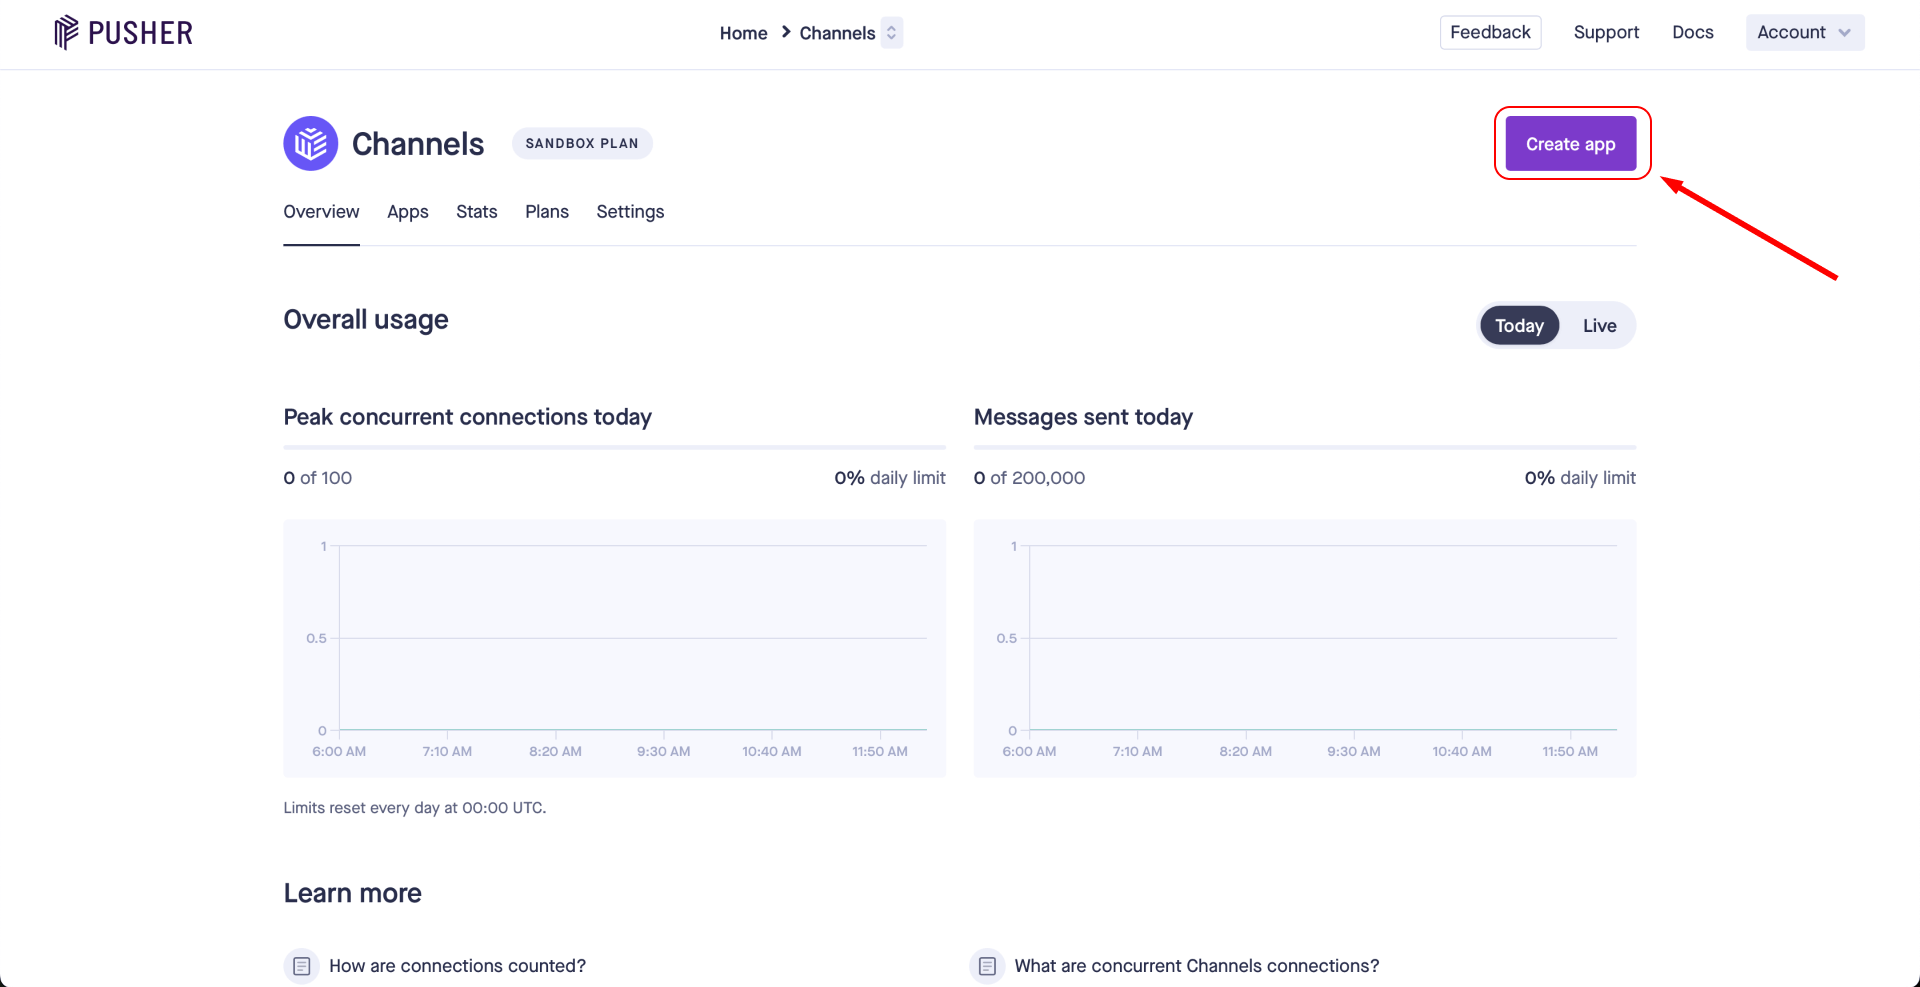Go to the Stats tab
This screenshot has width=1920, height=987.
[476, 212]
